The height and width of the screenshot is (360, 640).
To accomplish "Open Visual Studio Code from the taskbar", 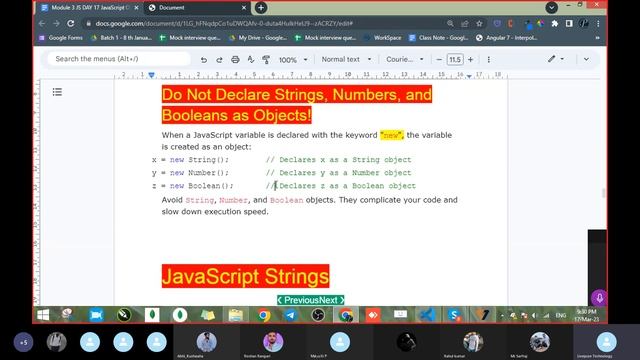I will [x=427, y=315].
